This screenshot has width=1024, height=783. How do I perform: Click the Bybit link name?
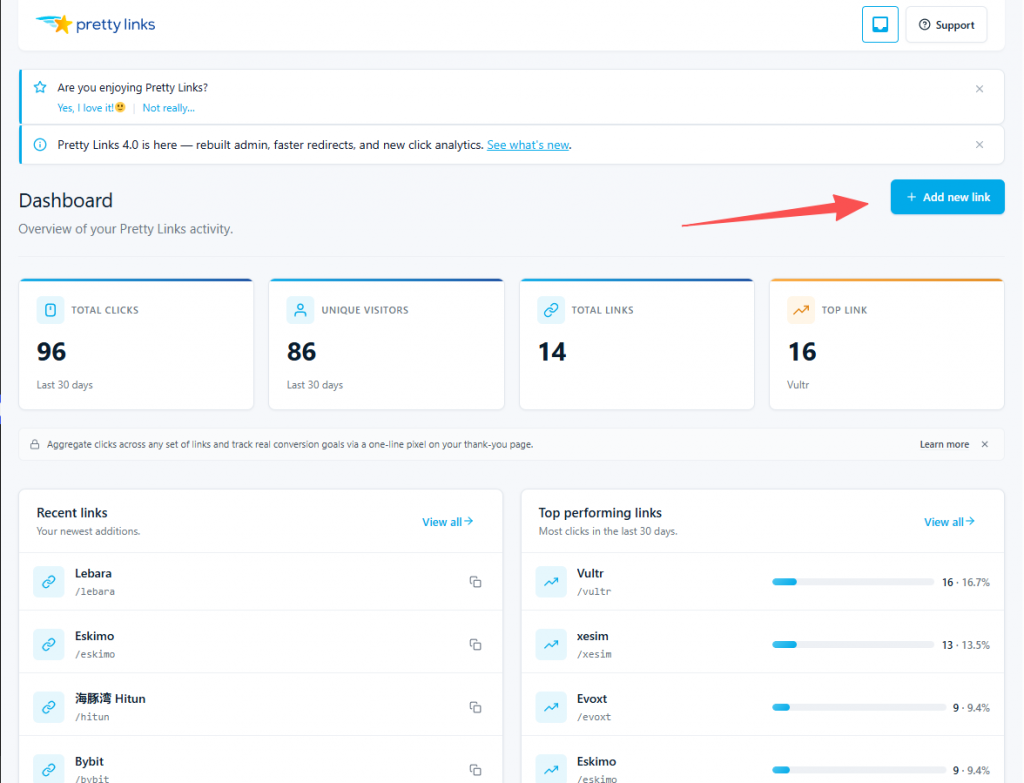click(x=89, y=761)
